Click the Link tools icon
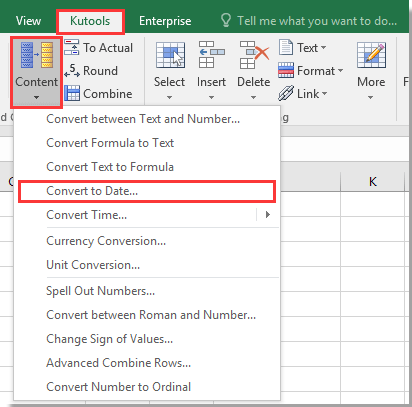The height and width of the screenshot is (407, 412). click(286, 93)
